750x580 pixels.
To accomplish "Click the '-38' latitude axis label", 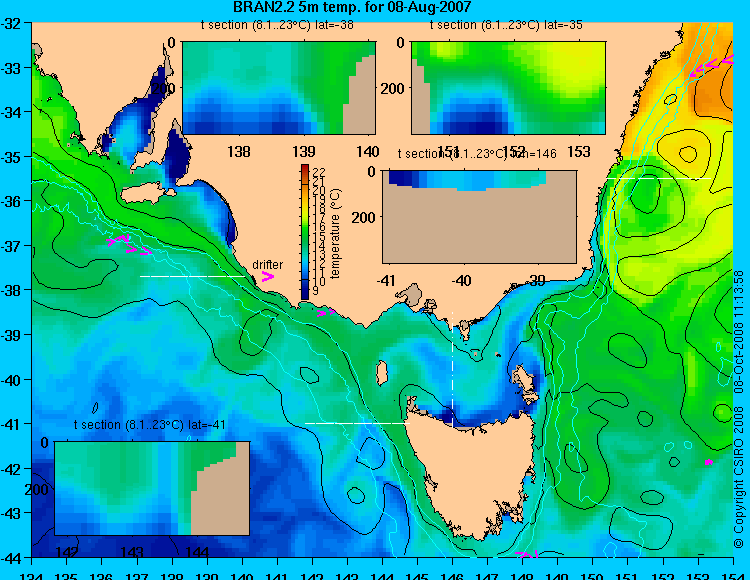I will coord(11,290).
